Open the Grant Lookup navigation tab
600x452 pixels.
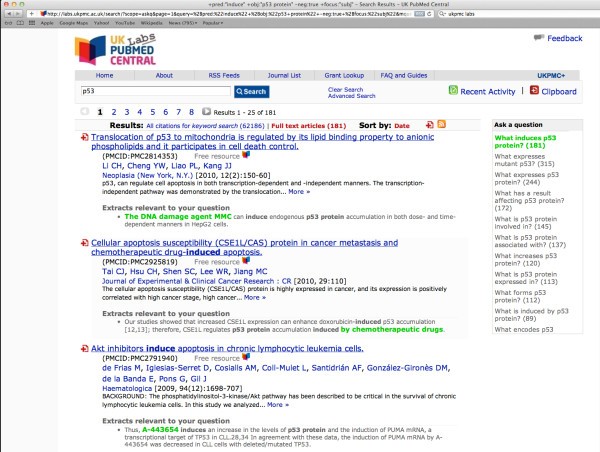pos(344,75)
